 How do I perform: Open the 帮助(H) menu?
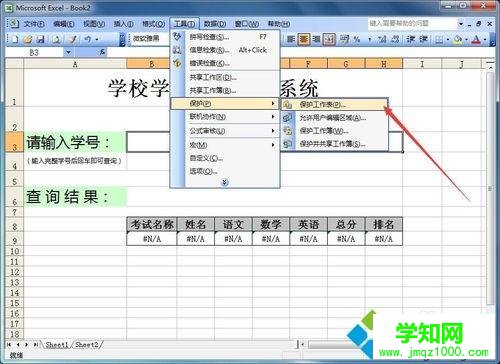[x=279, y=24]
